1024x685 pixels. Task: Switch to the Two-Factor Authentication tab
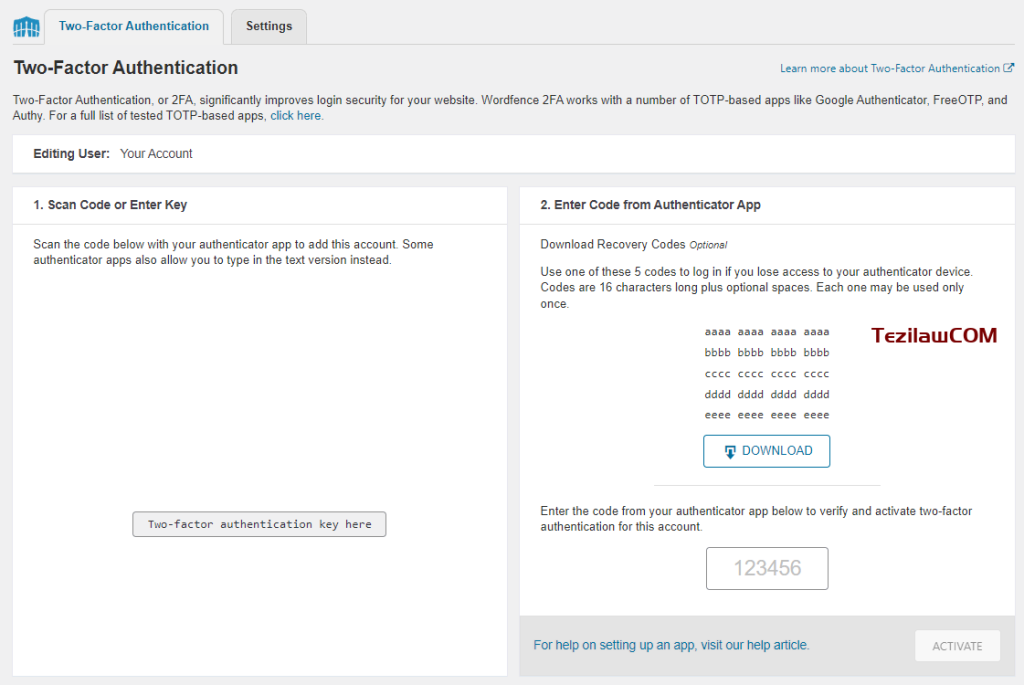[134, 27]
